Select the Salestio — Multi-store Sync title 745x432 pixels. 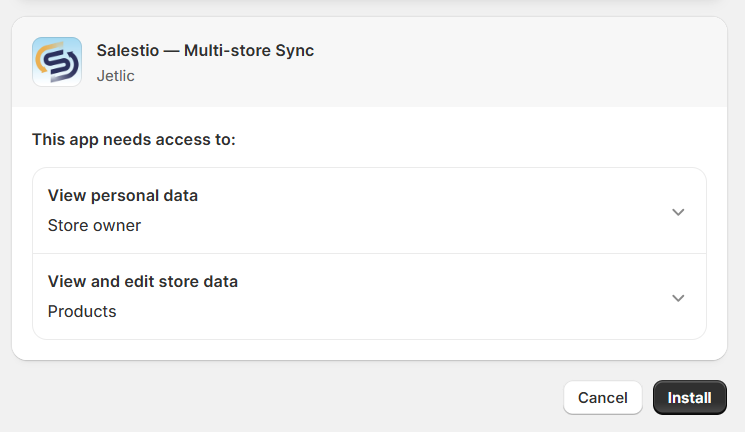click(x=205, y=50)
